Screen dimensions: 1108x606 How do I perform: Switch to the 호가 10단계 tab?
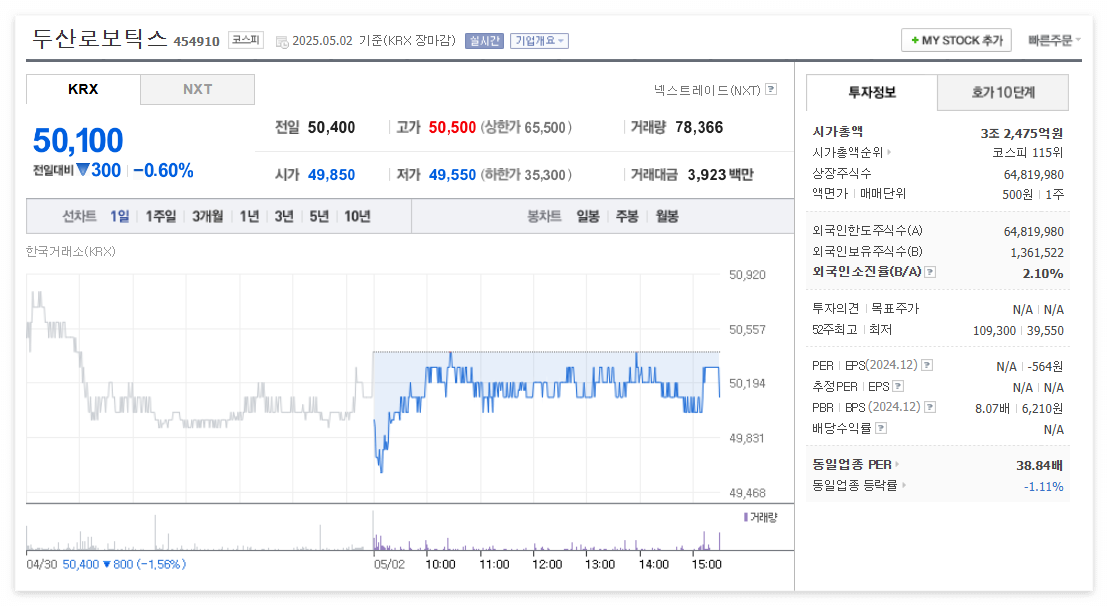[x=1002, y=92]
